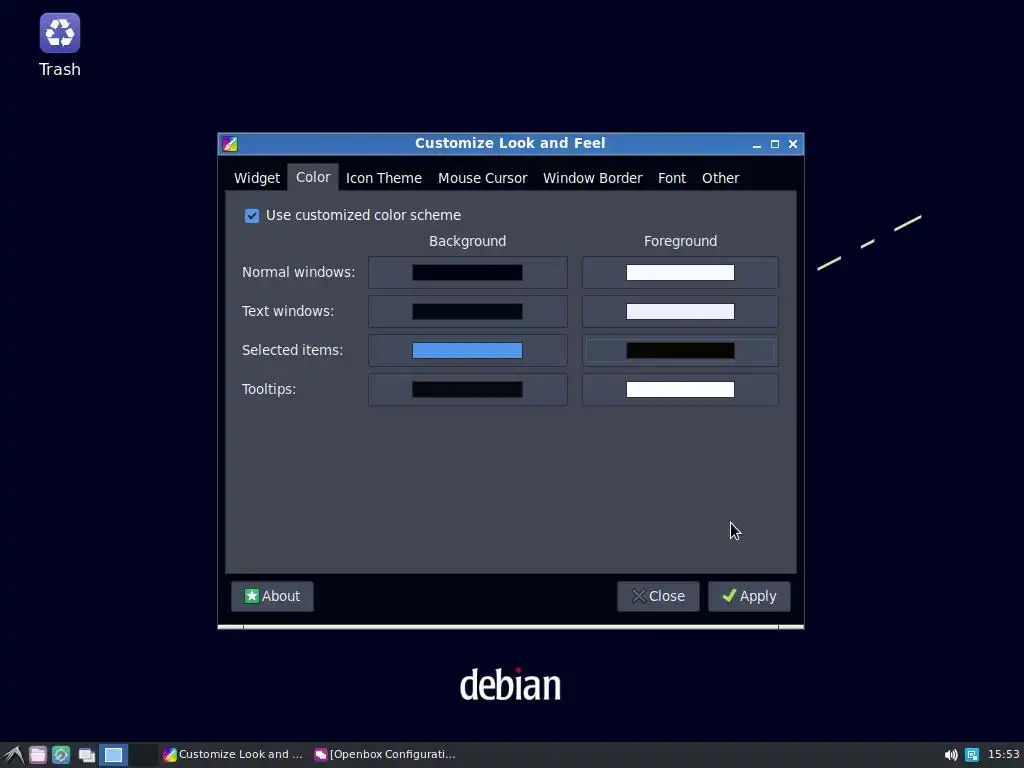Open the Trash desktop icon

point(59,46)
